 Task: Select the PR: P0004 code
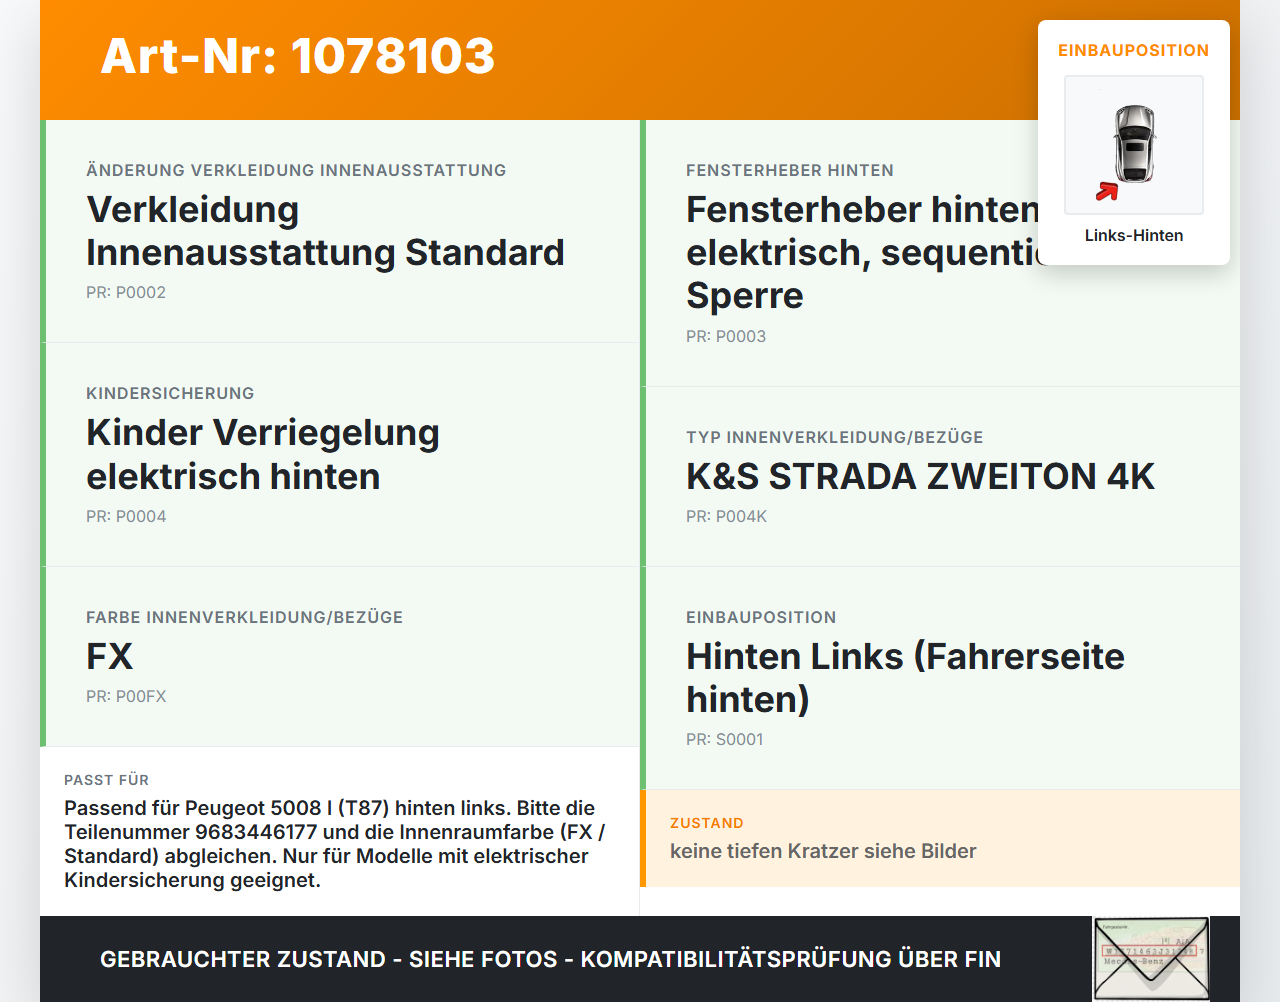point(126,516)
